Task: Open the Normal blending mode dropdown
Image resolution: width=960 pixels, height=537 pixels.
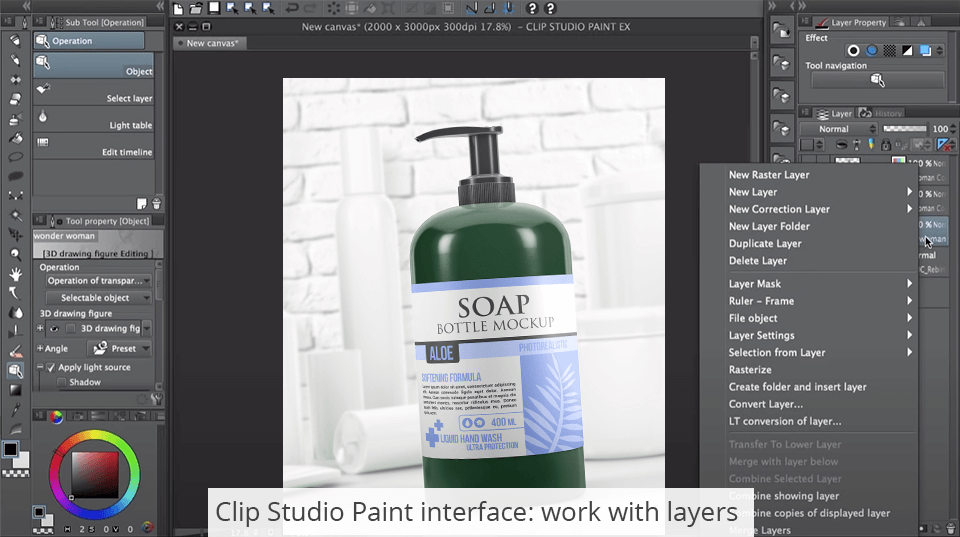Action: tap(839, 129)
